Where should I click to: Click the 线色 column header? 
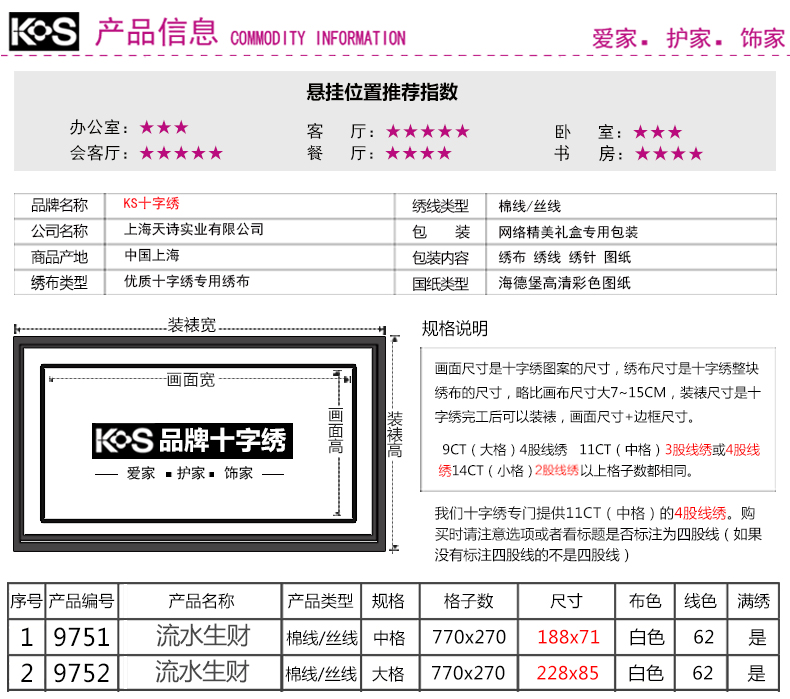[700, 601]
